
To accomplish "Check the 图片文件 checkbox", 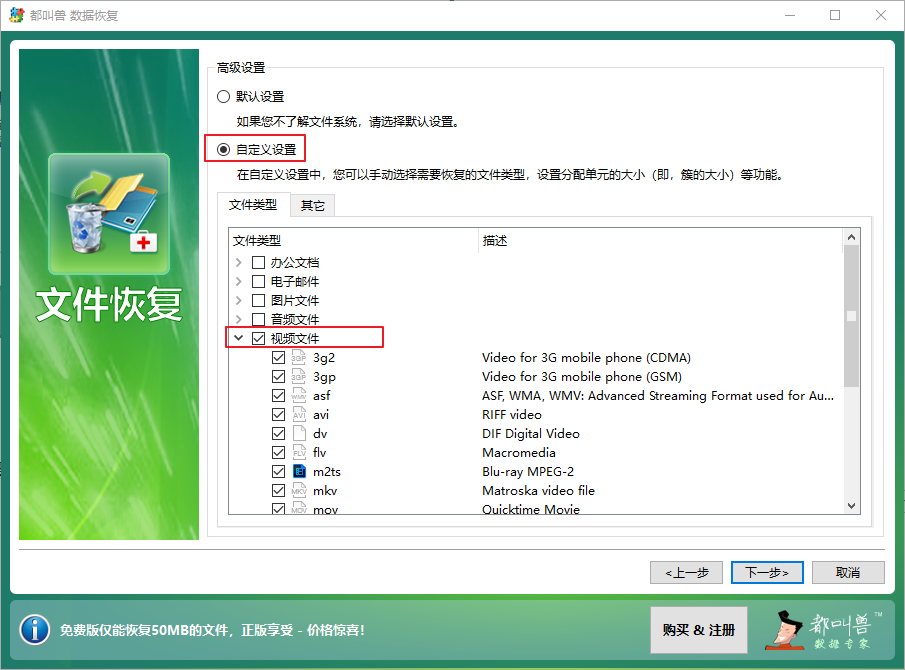I will [x=259, y=301].
